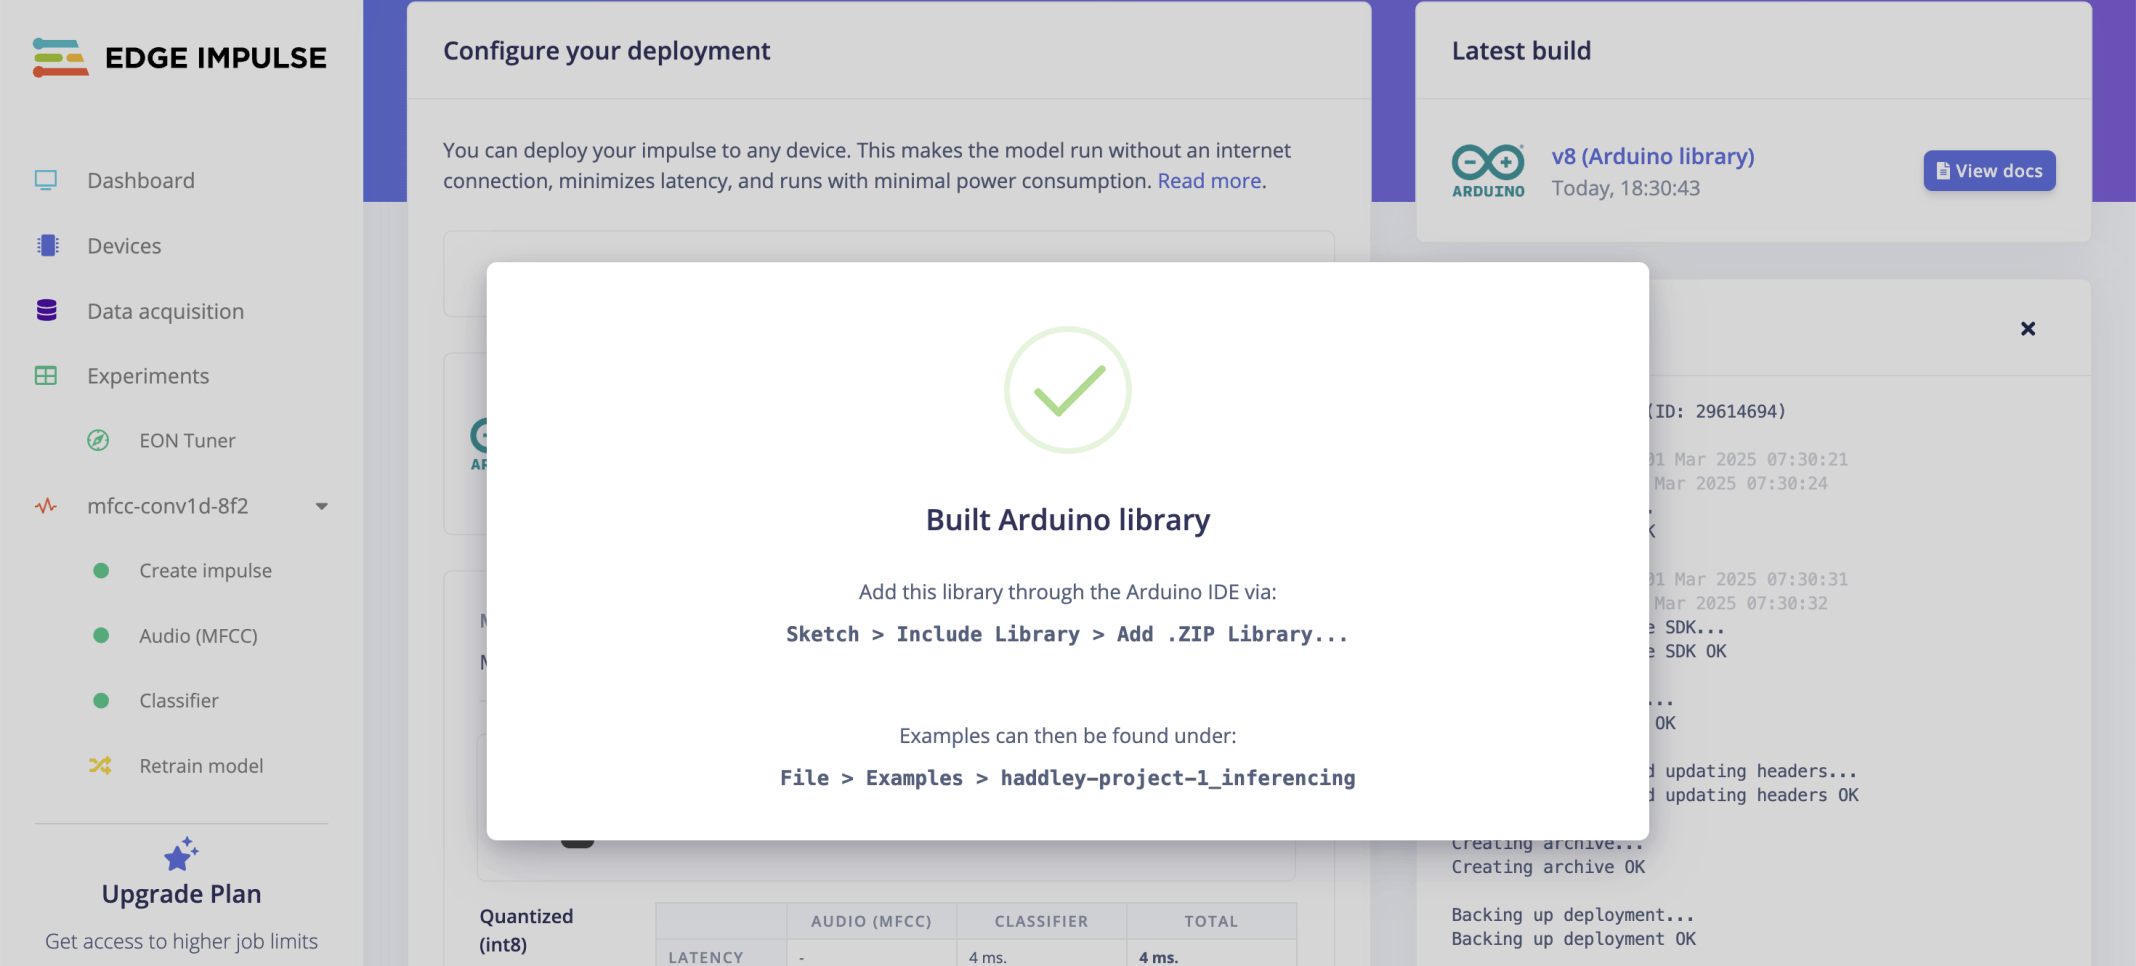Select Retrain model
This screenshot has width=2136, height=966.
tap(201, 766)
